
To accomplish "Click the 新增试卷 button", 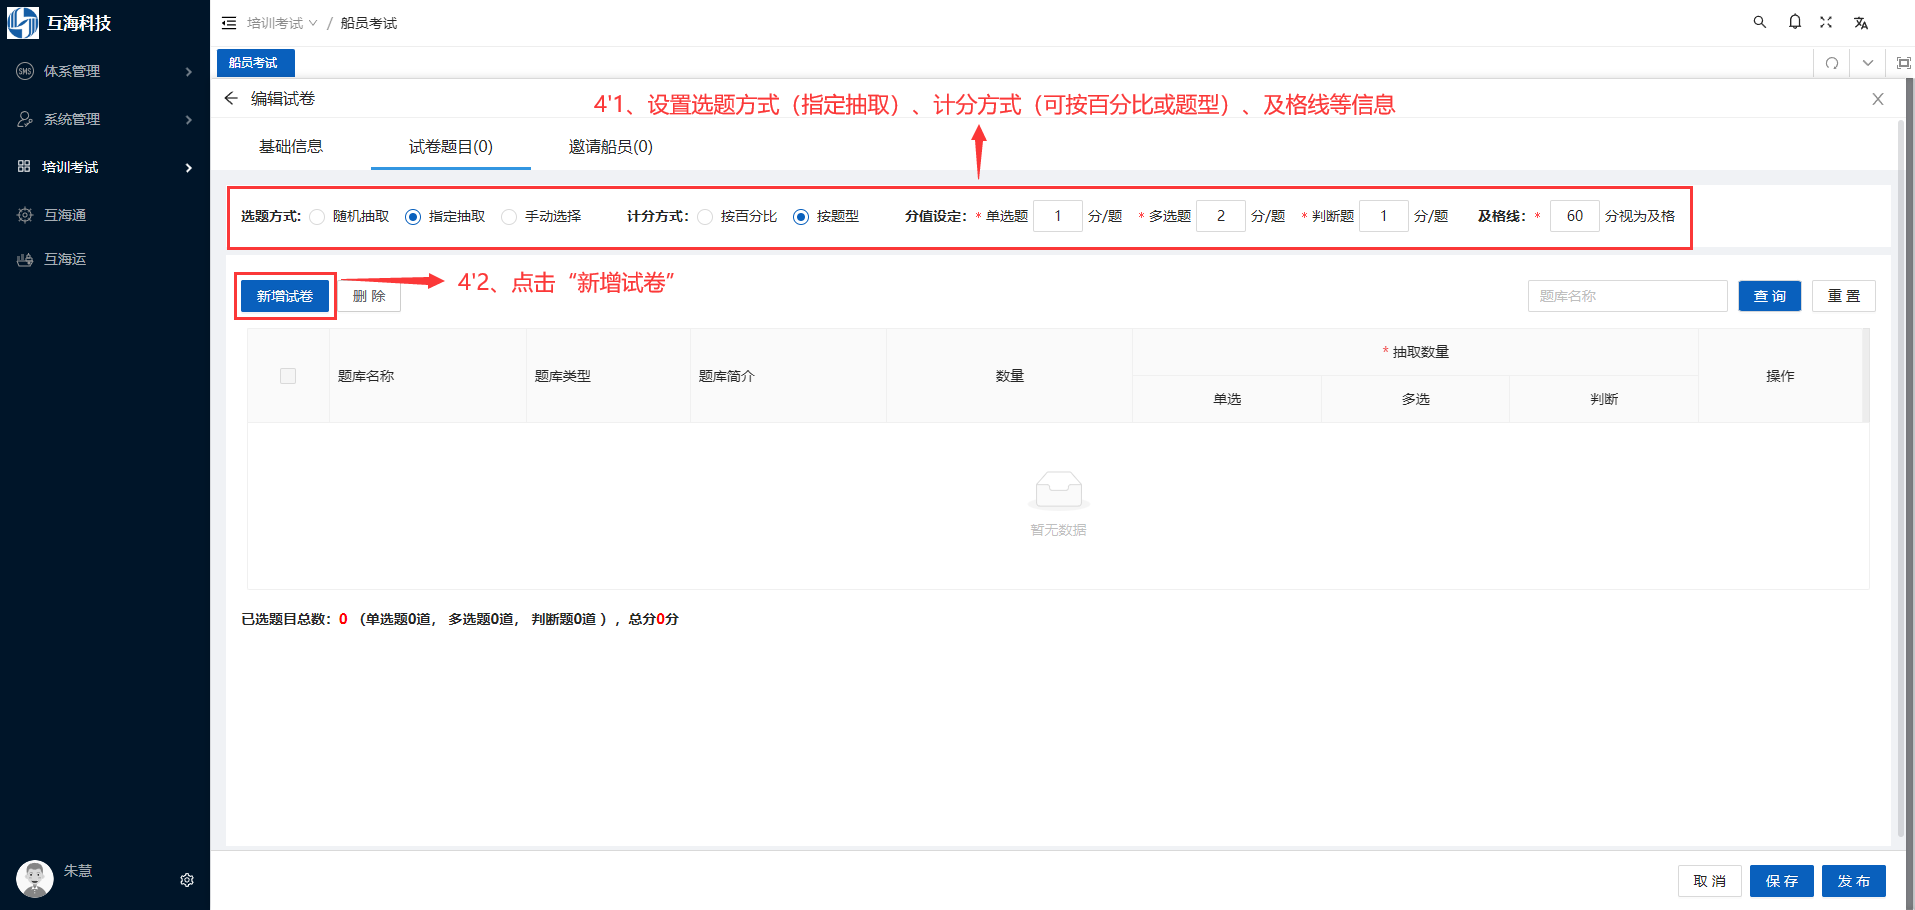I will tap(285, 296).
